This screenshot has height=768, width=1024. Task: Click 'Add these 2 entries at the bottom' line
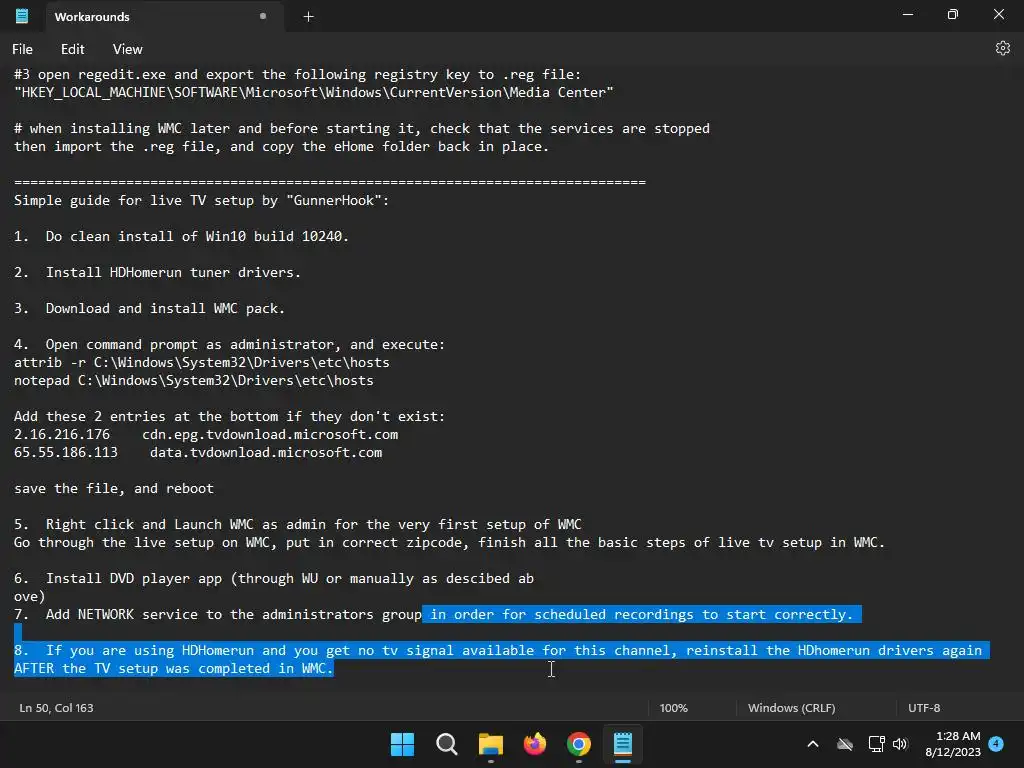229,416
